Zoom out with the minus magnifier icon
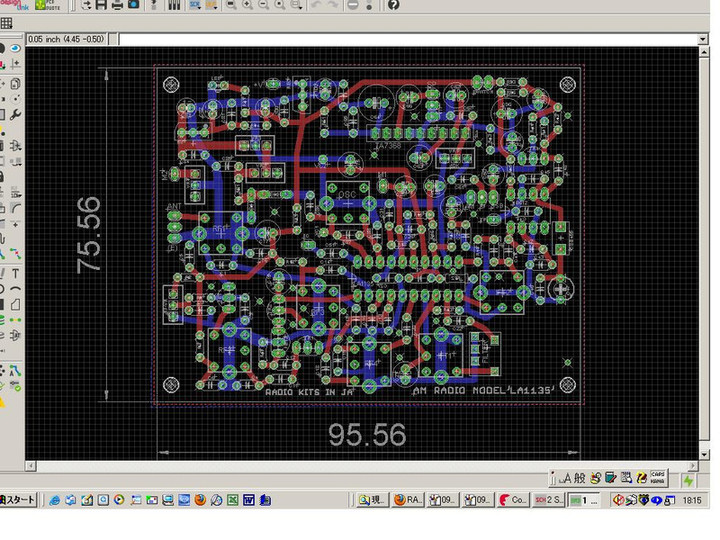 tap(263, 5)
